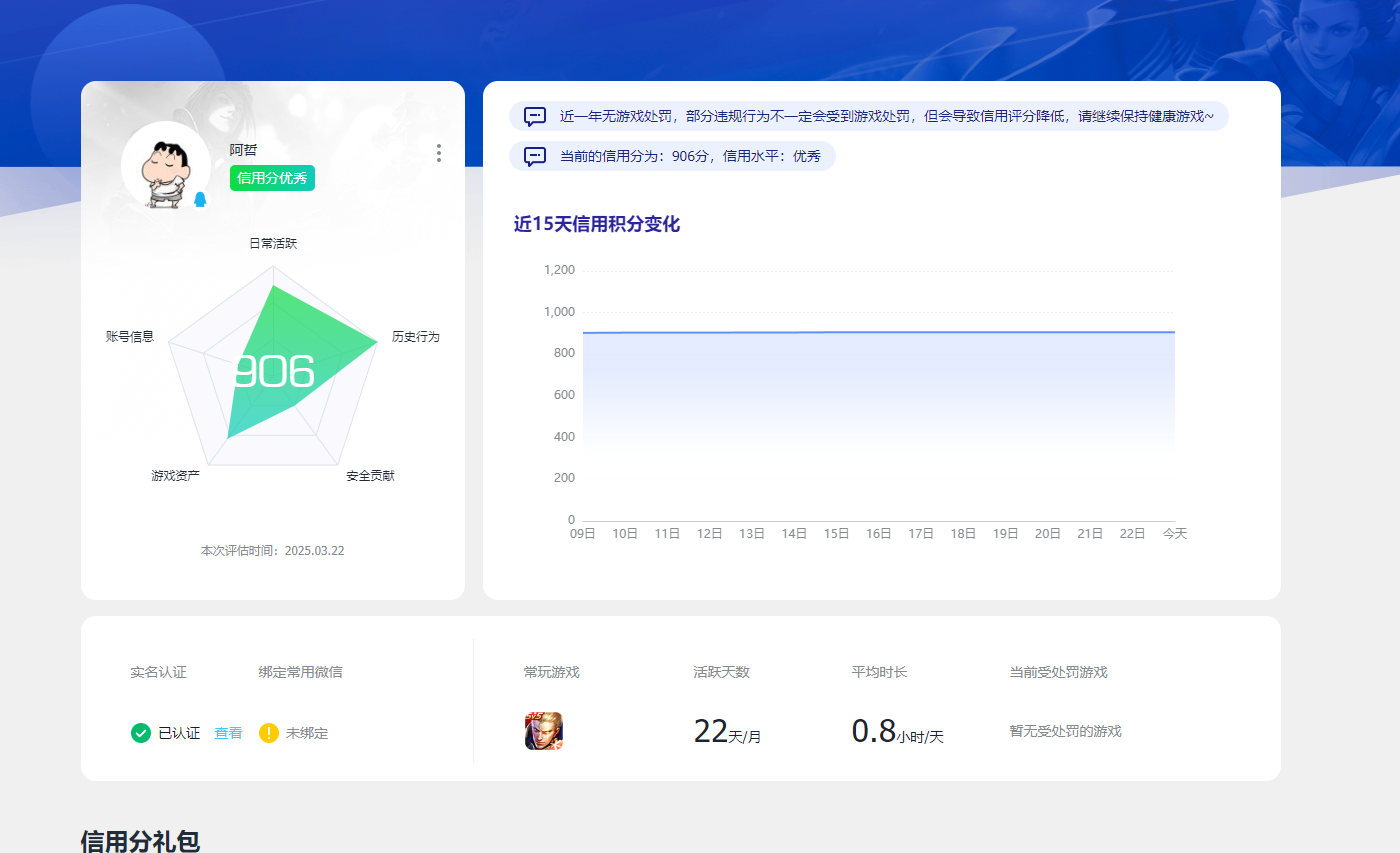Screen dimensions: 1400x853
Task: Click the 日常活跃 radar label
Action: pyautogui.click(x=273, y=243)
